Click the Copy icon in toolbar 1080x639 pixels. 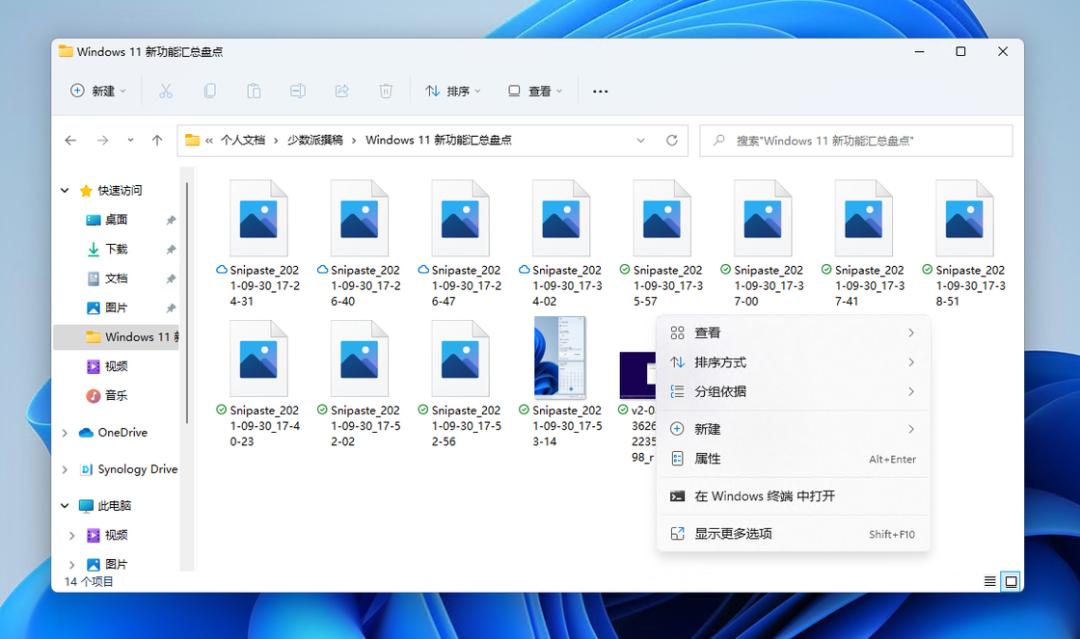210,91
